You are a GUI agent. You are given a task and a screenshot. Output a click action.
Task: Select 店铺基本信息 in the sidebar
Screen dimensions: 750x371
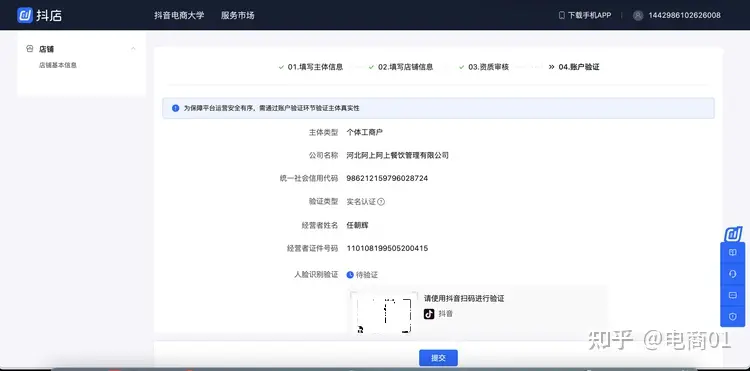click(x=58, y=65)
